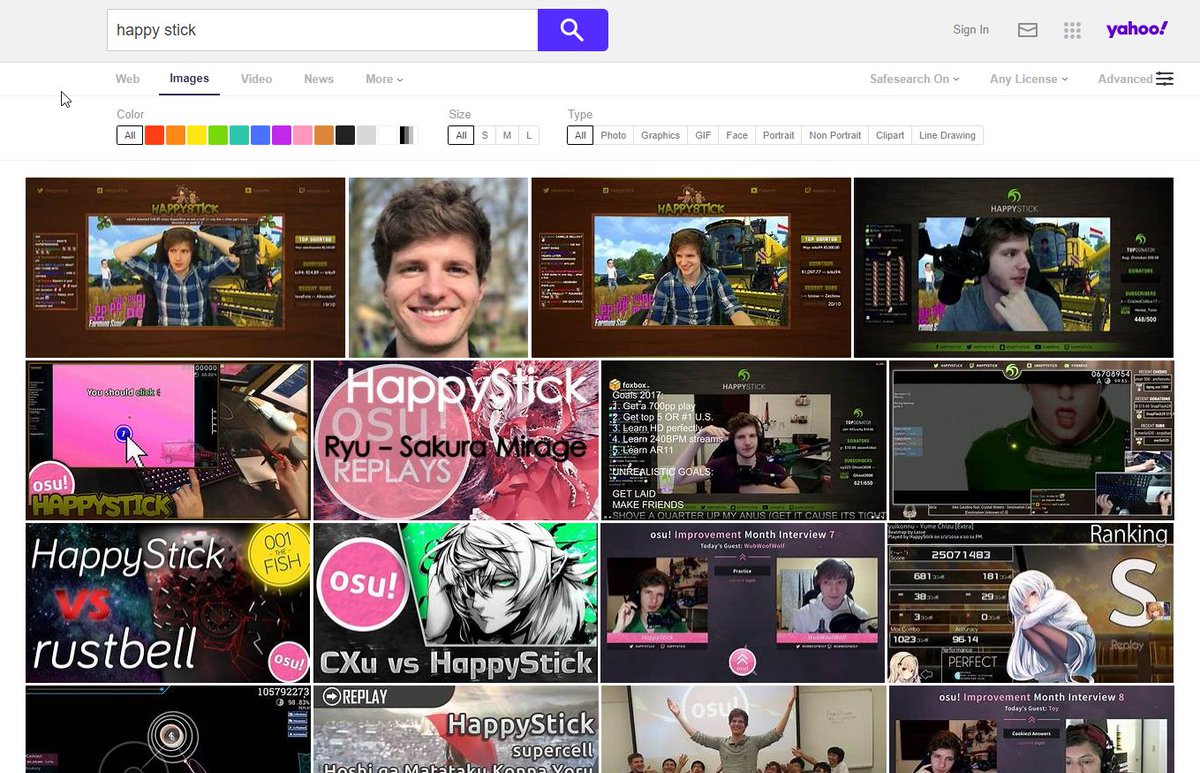
Task: Select the Images tab
Action: (x=189, y=79)
